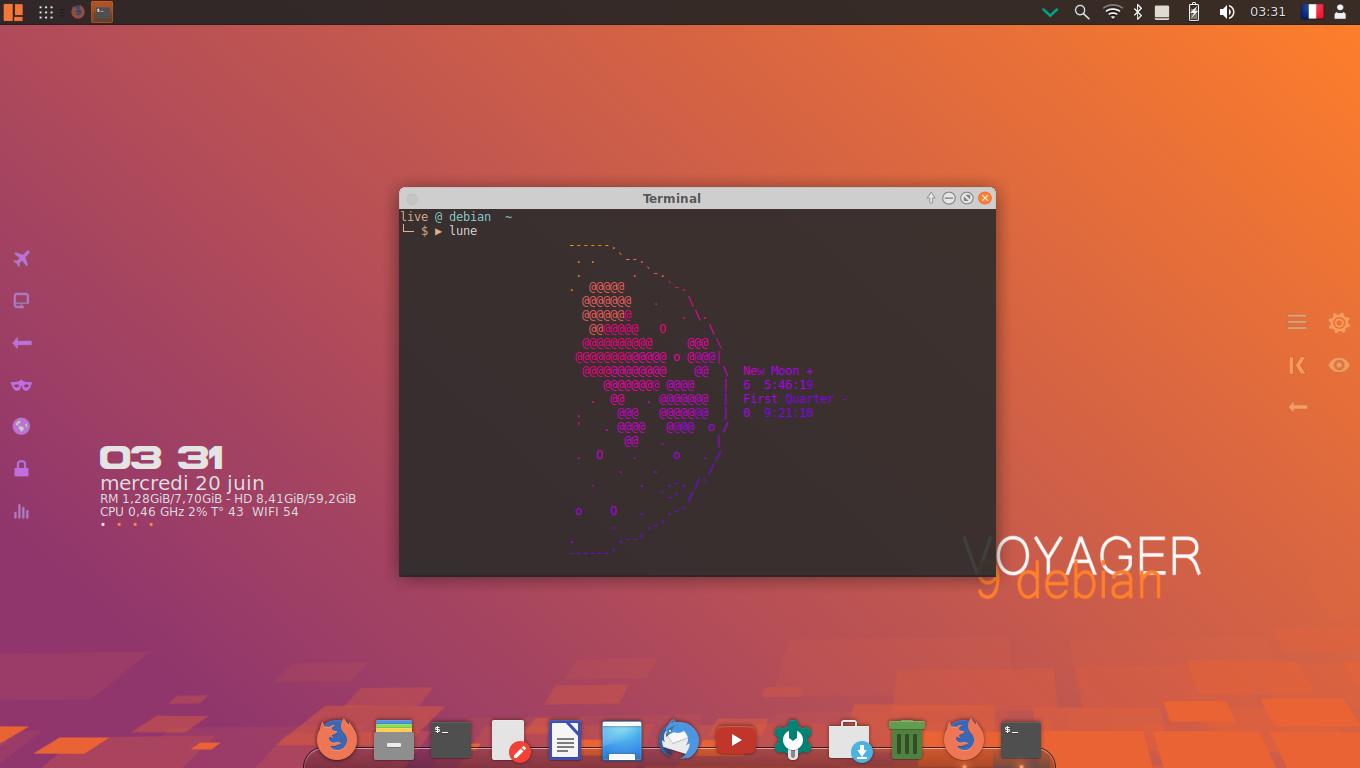Click the globe icon in left sidebar
Screen dimensions: 1360x768
tap(21, 427)
